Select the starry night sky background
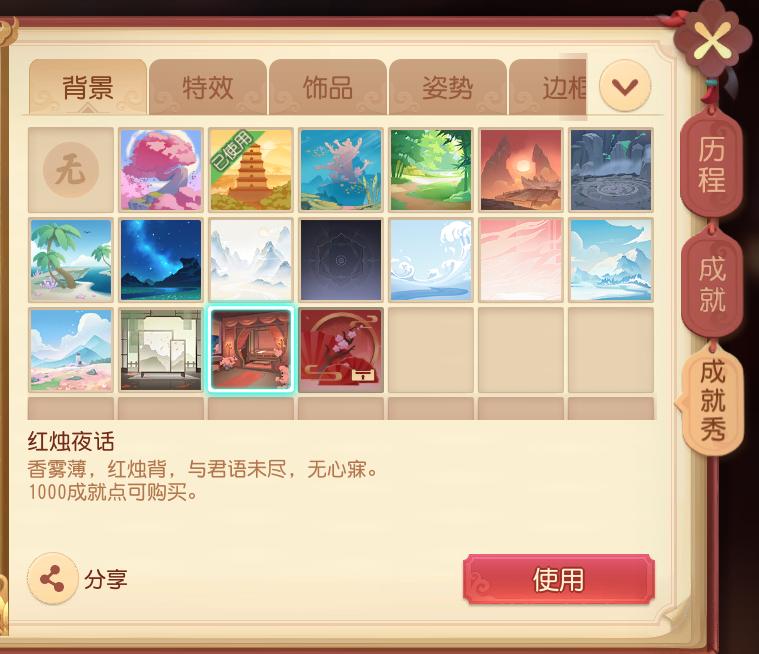This screenshot has height=654, width=759. (161, 260)
